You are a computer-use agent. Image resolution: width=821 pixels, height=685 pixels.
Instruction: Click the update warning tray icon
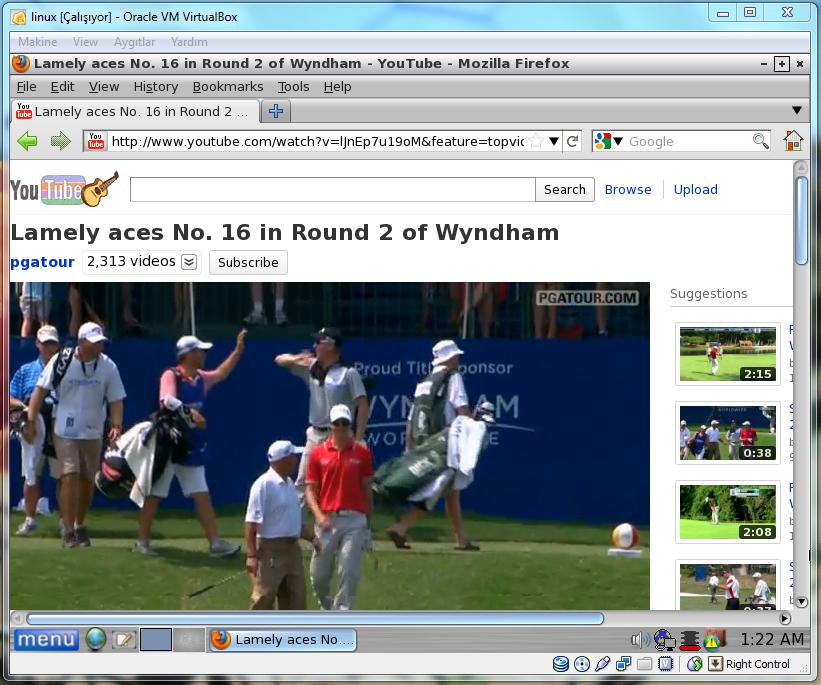tap(715, 639)
